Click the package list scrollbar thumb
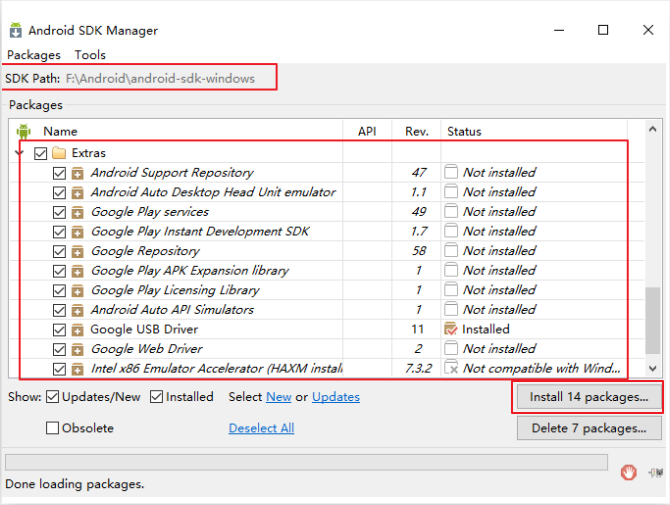 click(x=652, y=320)
